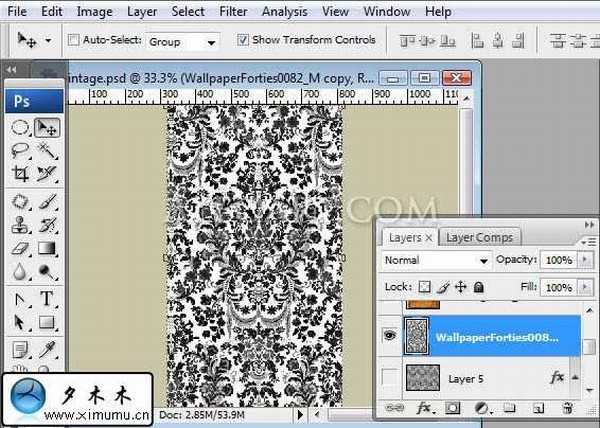Screen dimensions: 600x428
Task: Open the Filter menu
Action: (x=234, y=12)
